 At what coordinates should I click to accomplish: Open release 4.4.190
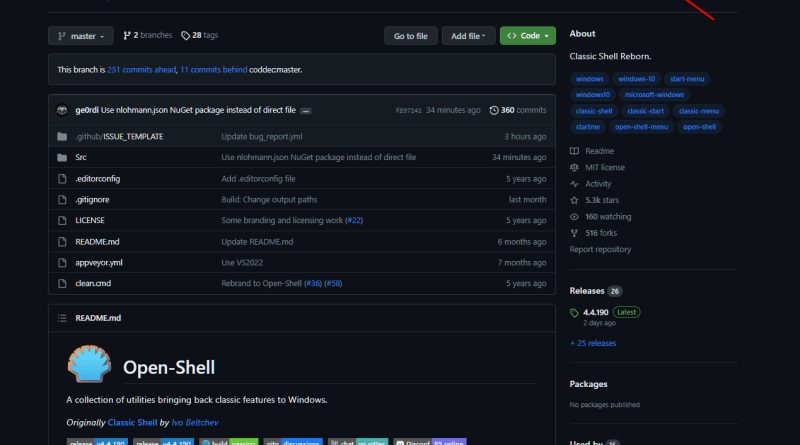[595, 312]
